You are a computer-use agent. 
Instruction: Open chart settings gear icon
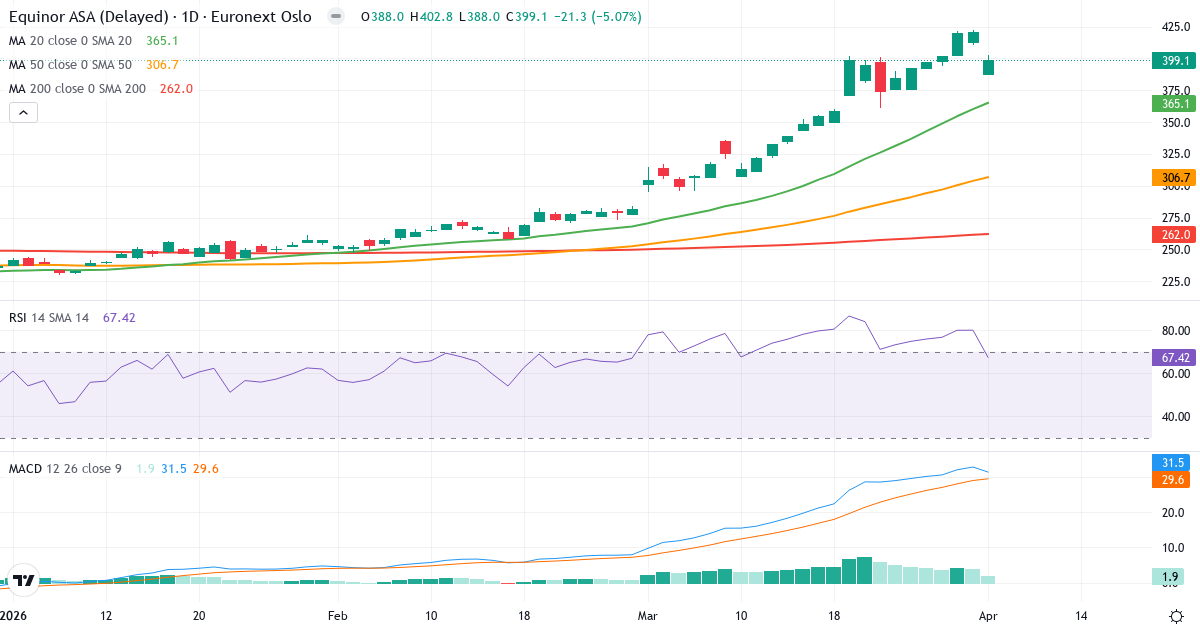click(1176, 615)
